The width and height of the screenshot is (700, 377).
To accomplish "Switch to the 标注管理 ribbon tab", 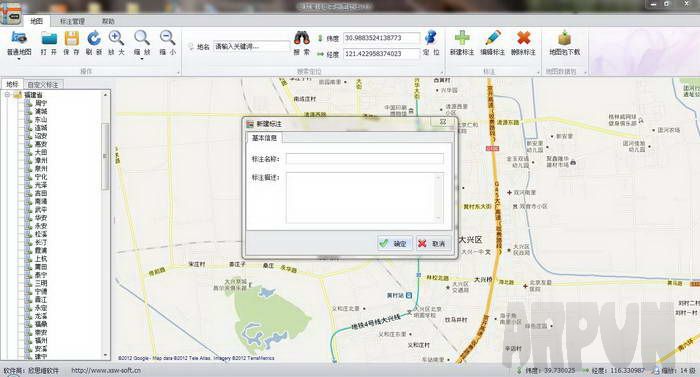I will click(72, 21).
